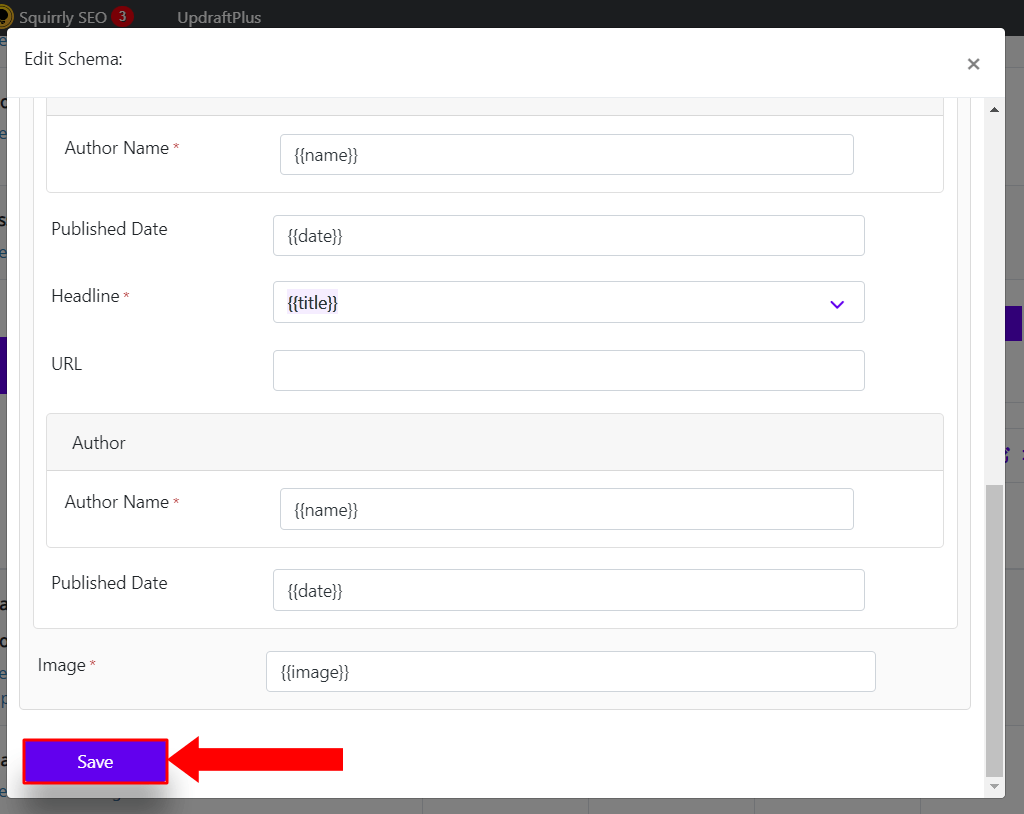The image size is (1024, 814).
Task: Expand the Headline dropdown chevron
Action: tap(837, 304)
